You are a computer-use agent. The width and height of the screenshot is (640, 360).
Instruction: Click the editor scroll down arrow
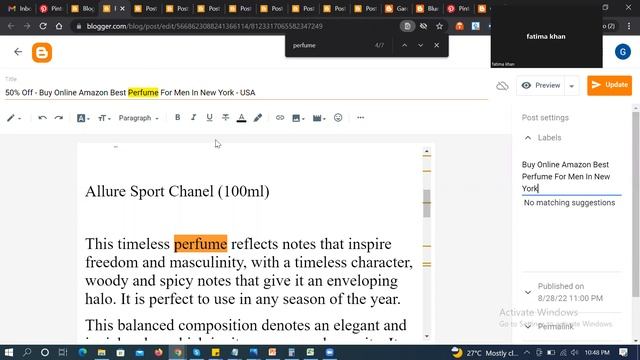(427, 336)
